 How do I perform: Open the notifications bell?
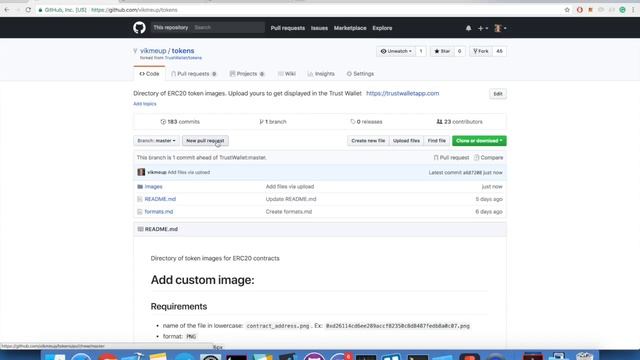(468, 28)
